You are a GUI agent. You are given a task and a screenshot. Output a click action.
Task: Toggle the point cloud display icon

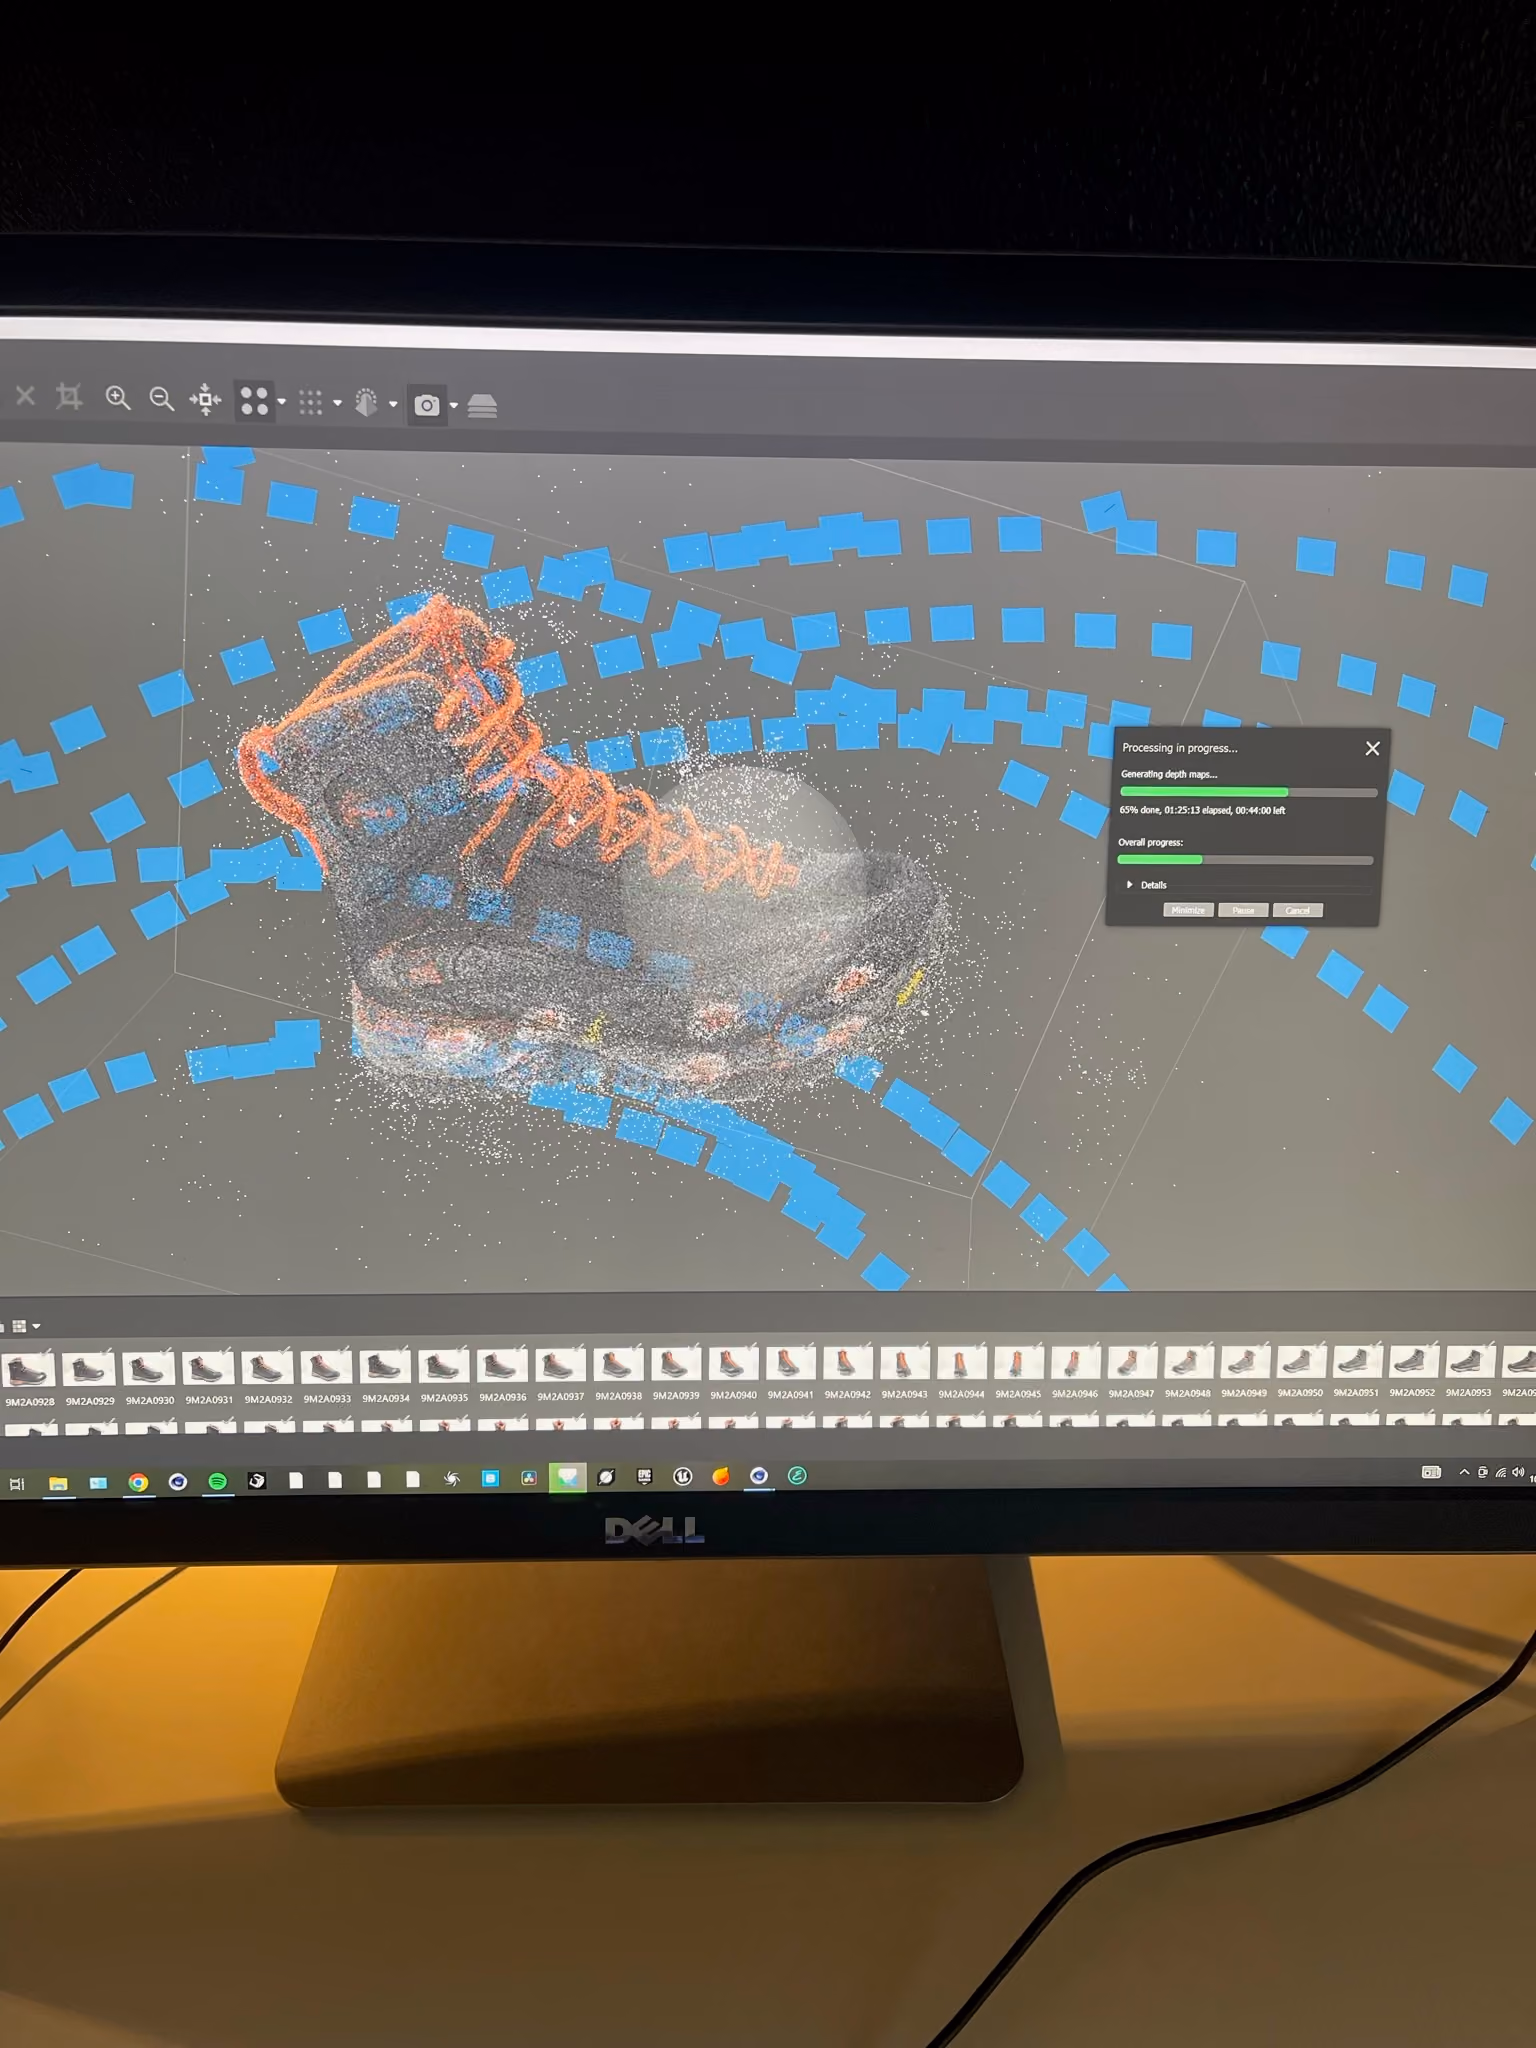tap(254, 401)
